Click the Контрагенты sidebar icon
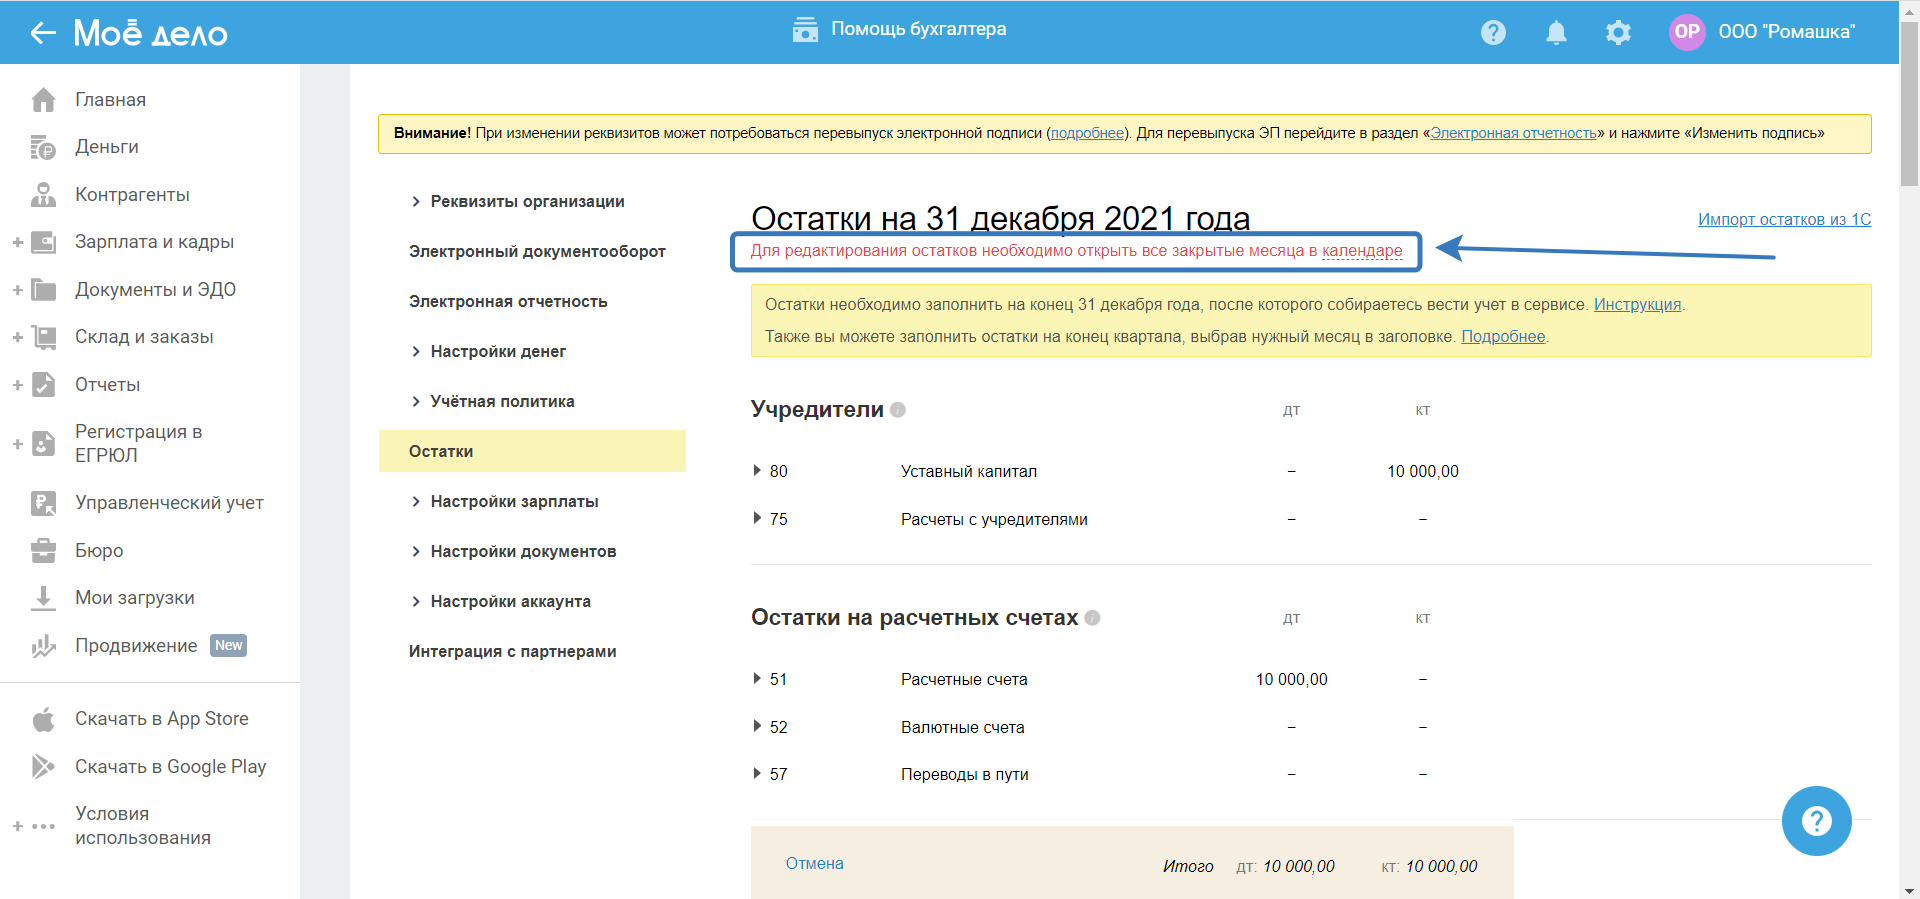The width and height of the screenshot is (1920, 899). 43,195
